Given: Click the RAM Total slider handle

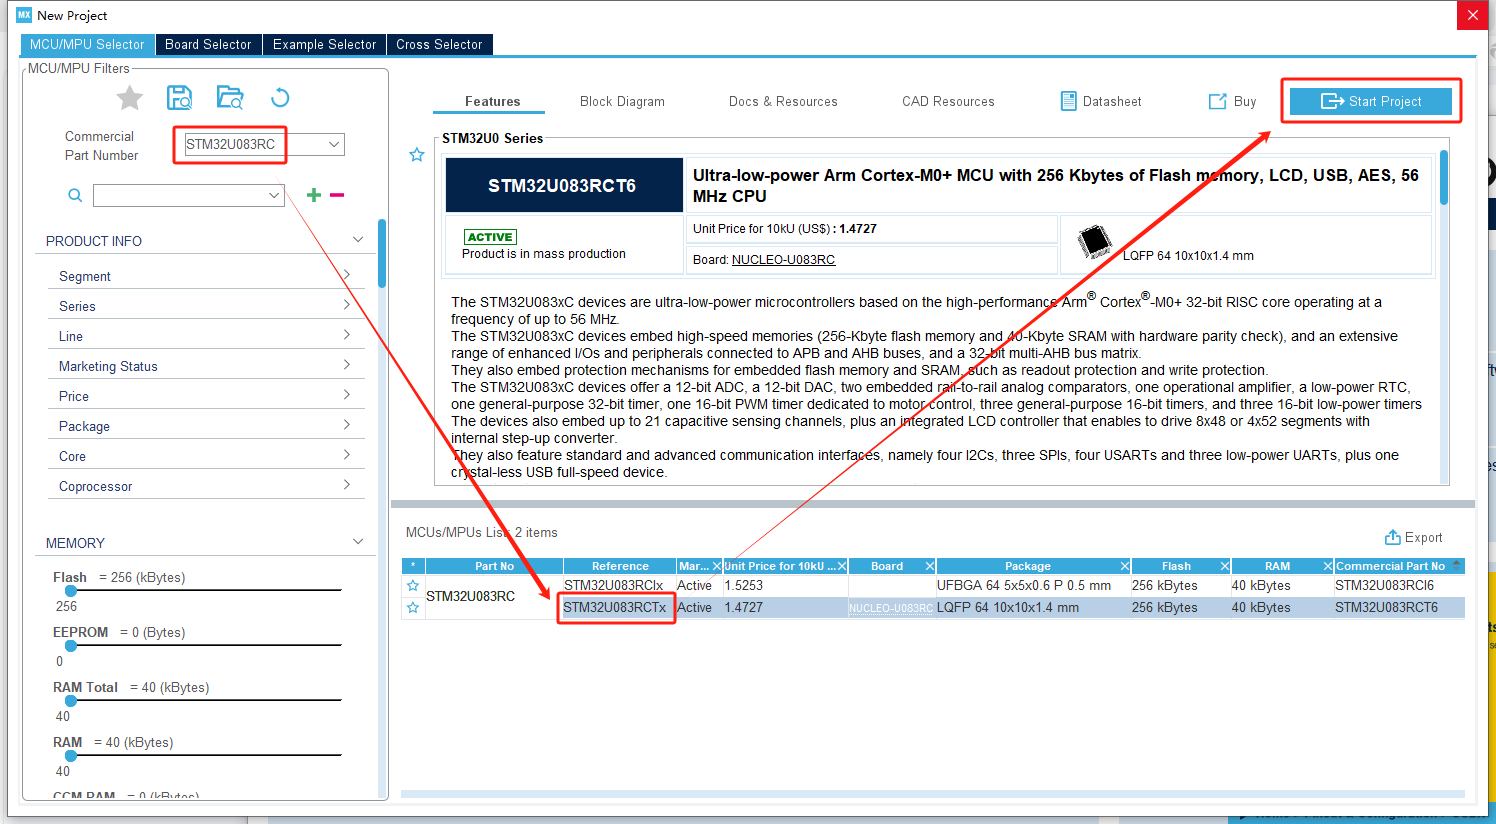Looking at the screenshot, I should 71,701.
